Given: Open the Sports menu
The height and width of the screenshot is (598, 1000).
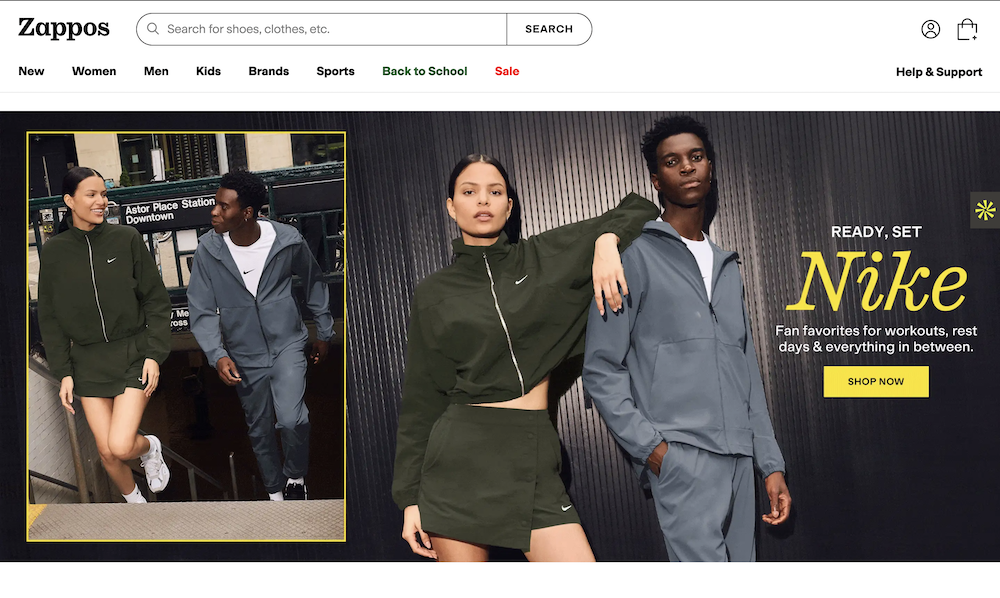Looking at the screenshot, I should [x=335, y=71].
